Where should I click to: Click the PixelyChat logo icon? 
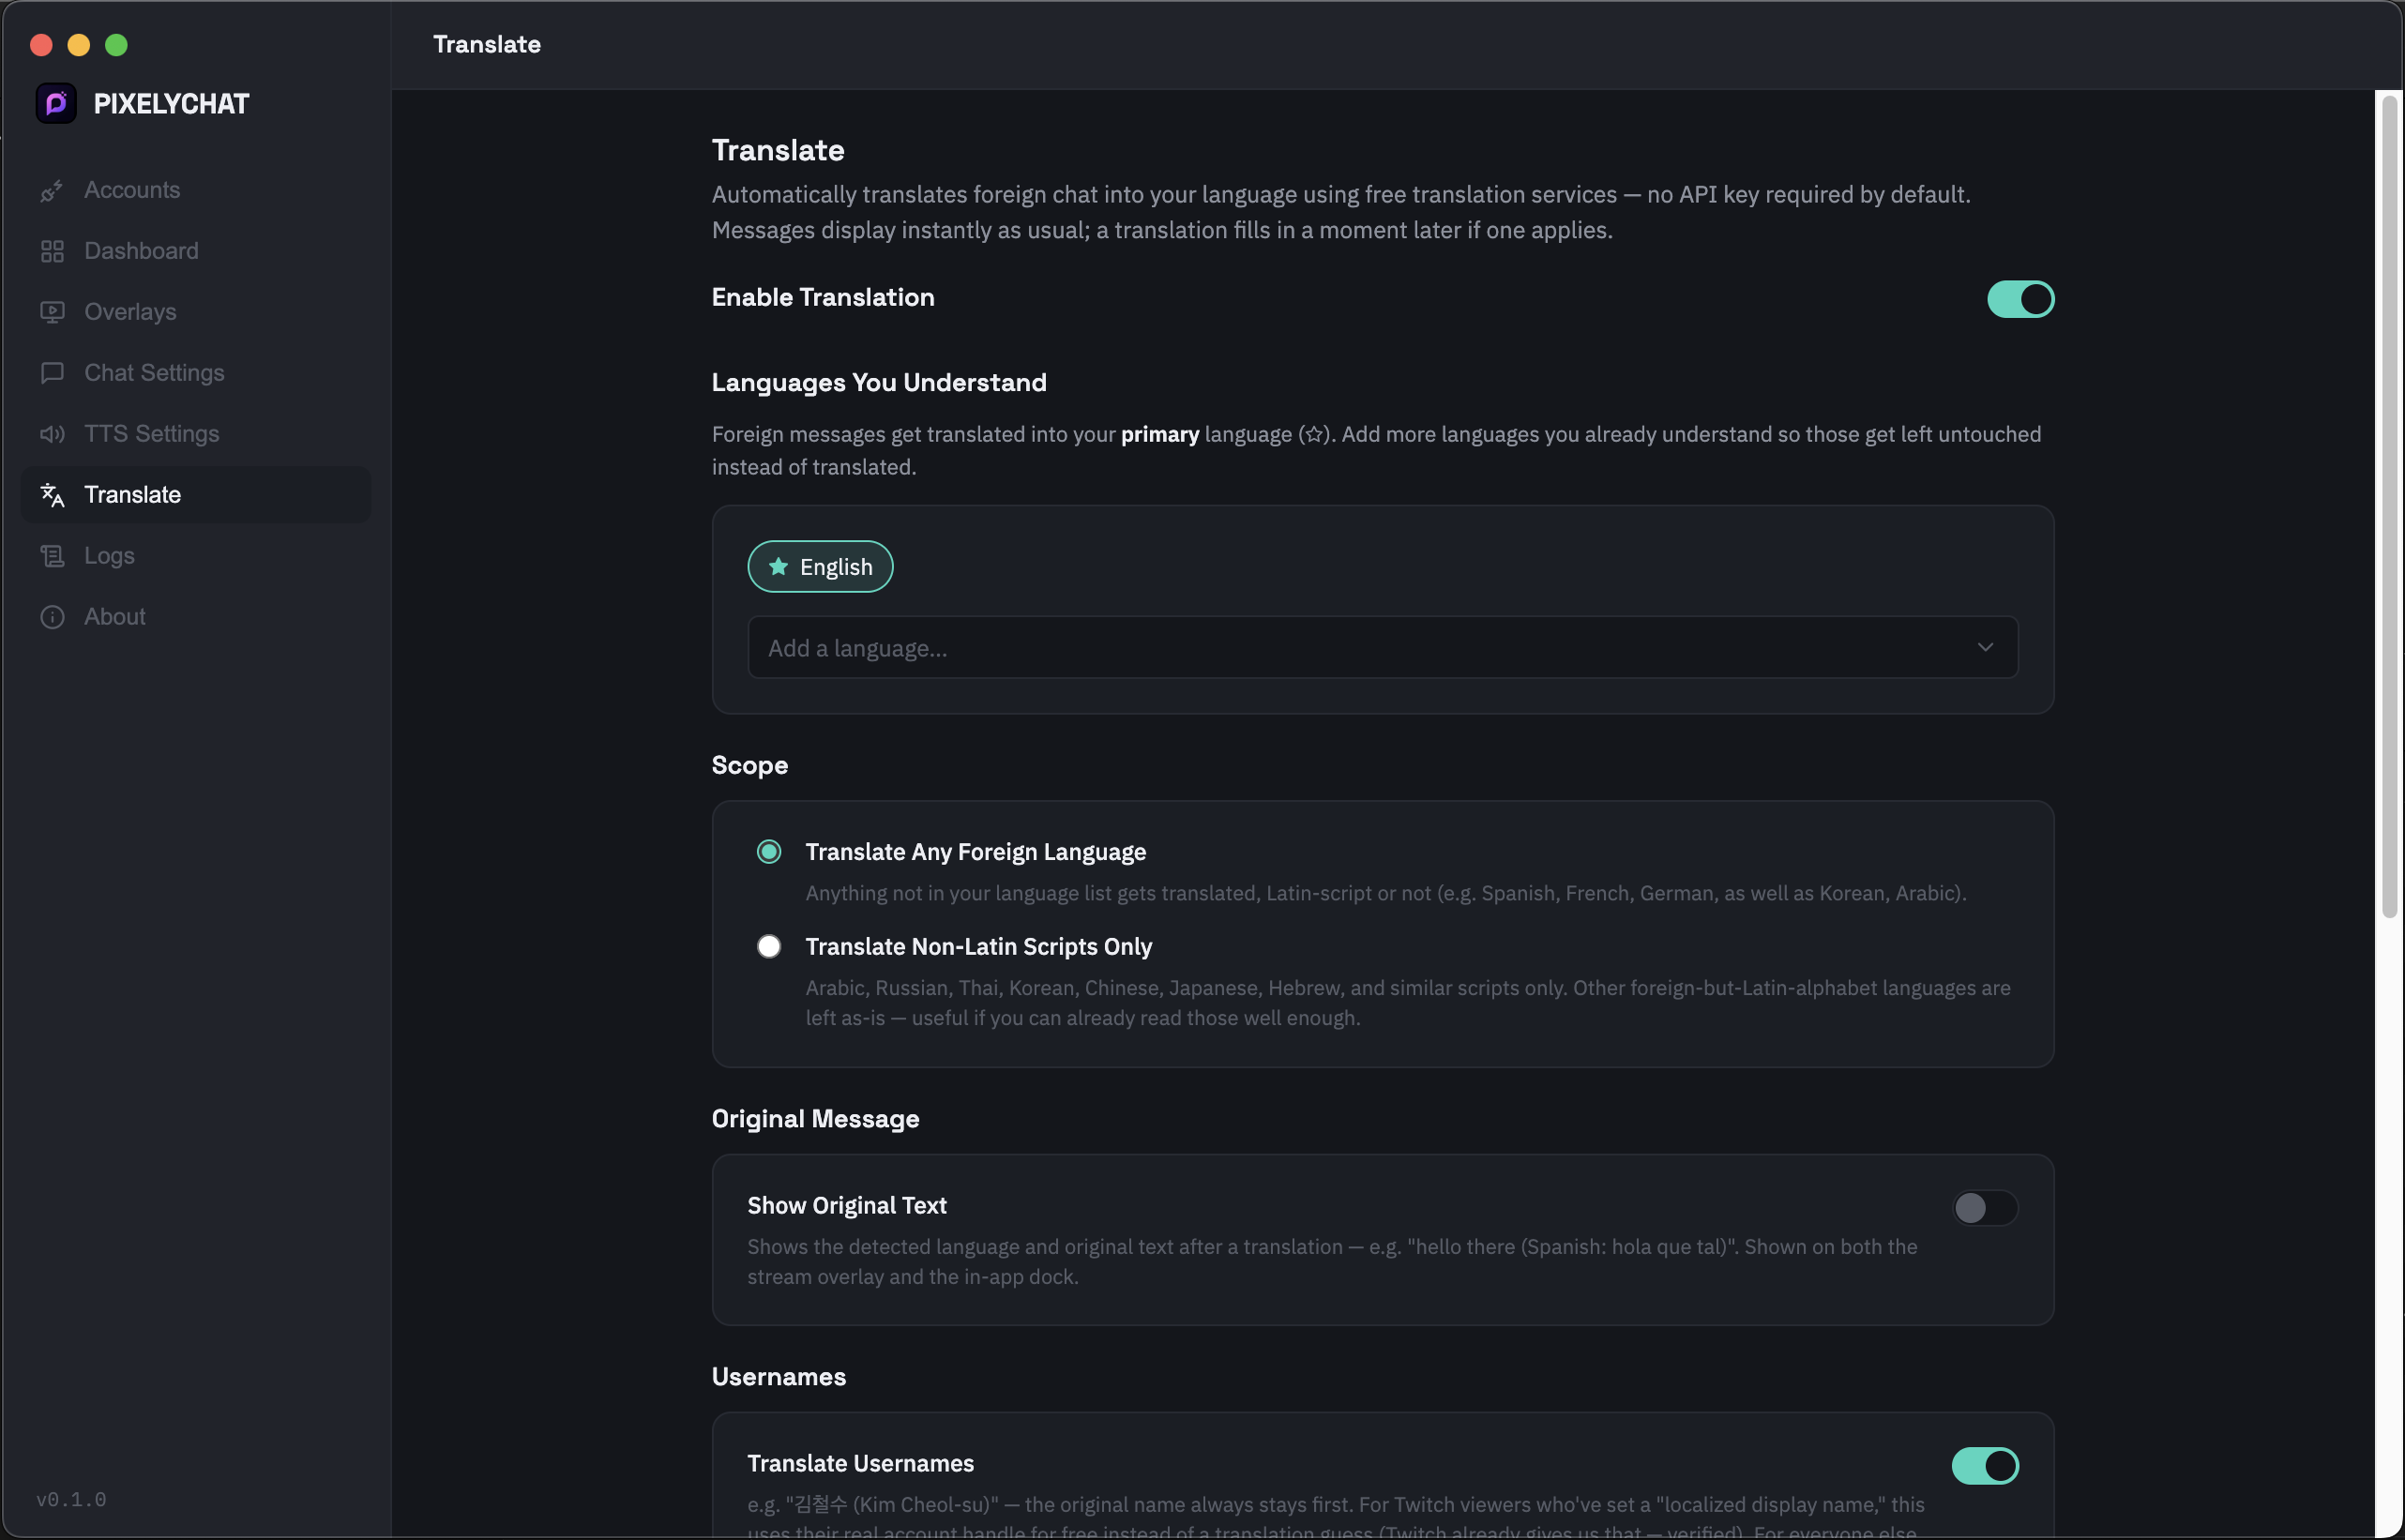point(56,103)
